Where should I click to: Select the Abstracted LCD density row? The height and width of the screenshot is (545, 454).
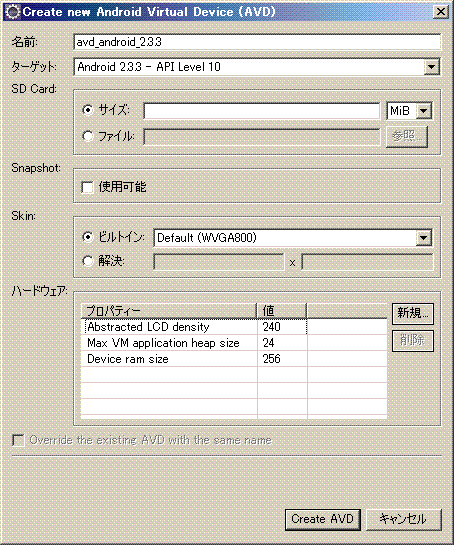pyautogui.click(x=234, y=327)
